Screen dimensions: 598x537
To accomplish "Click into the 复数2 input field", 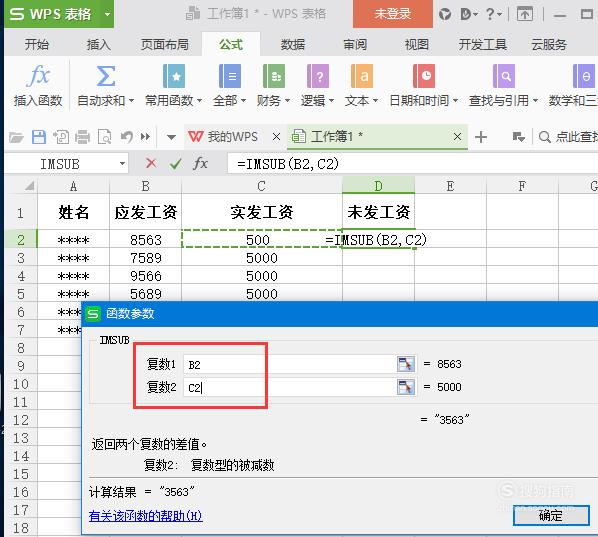I will click(290, 387).
